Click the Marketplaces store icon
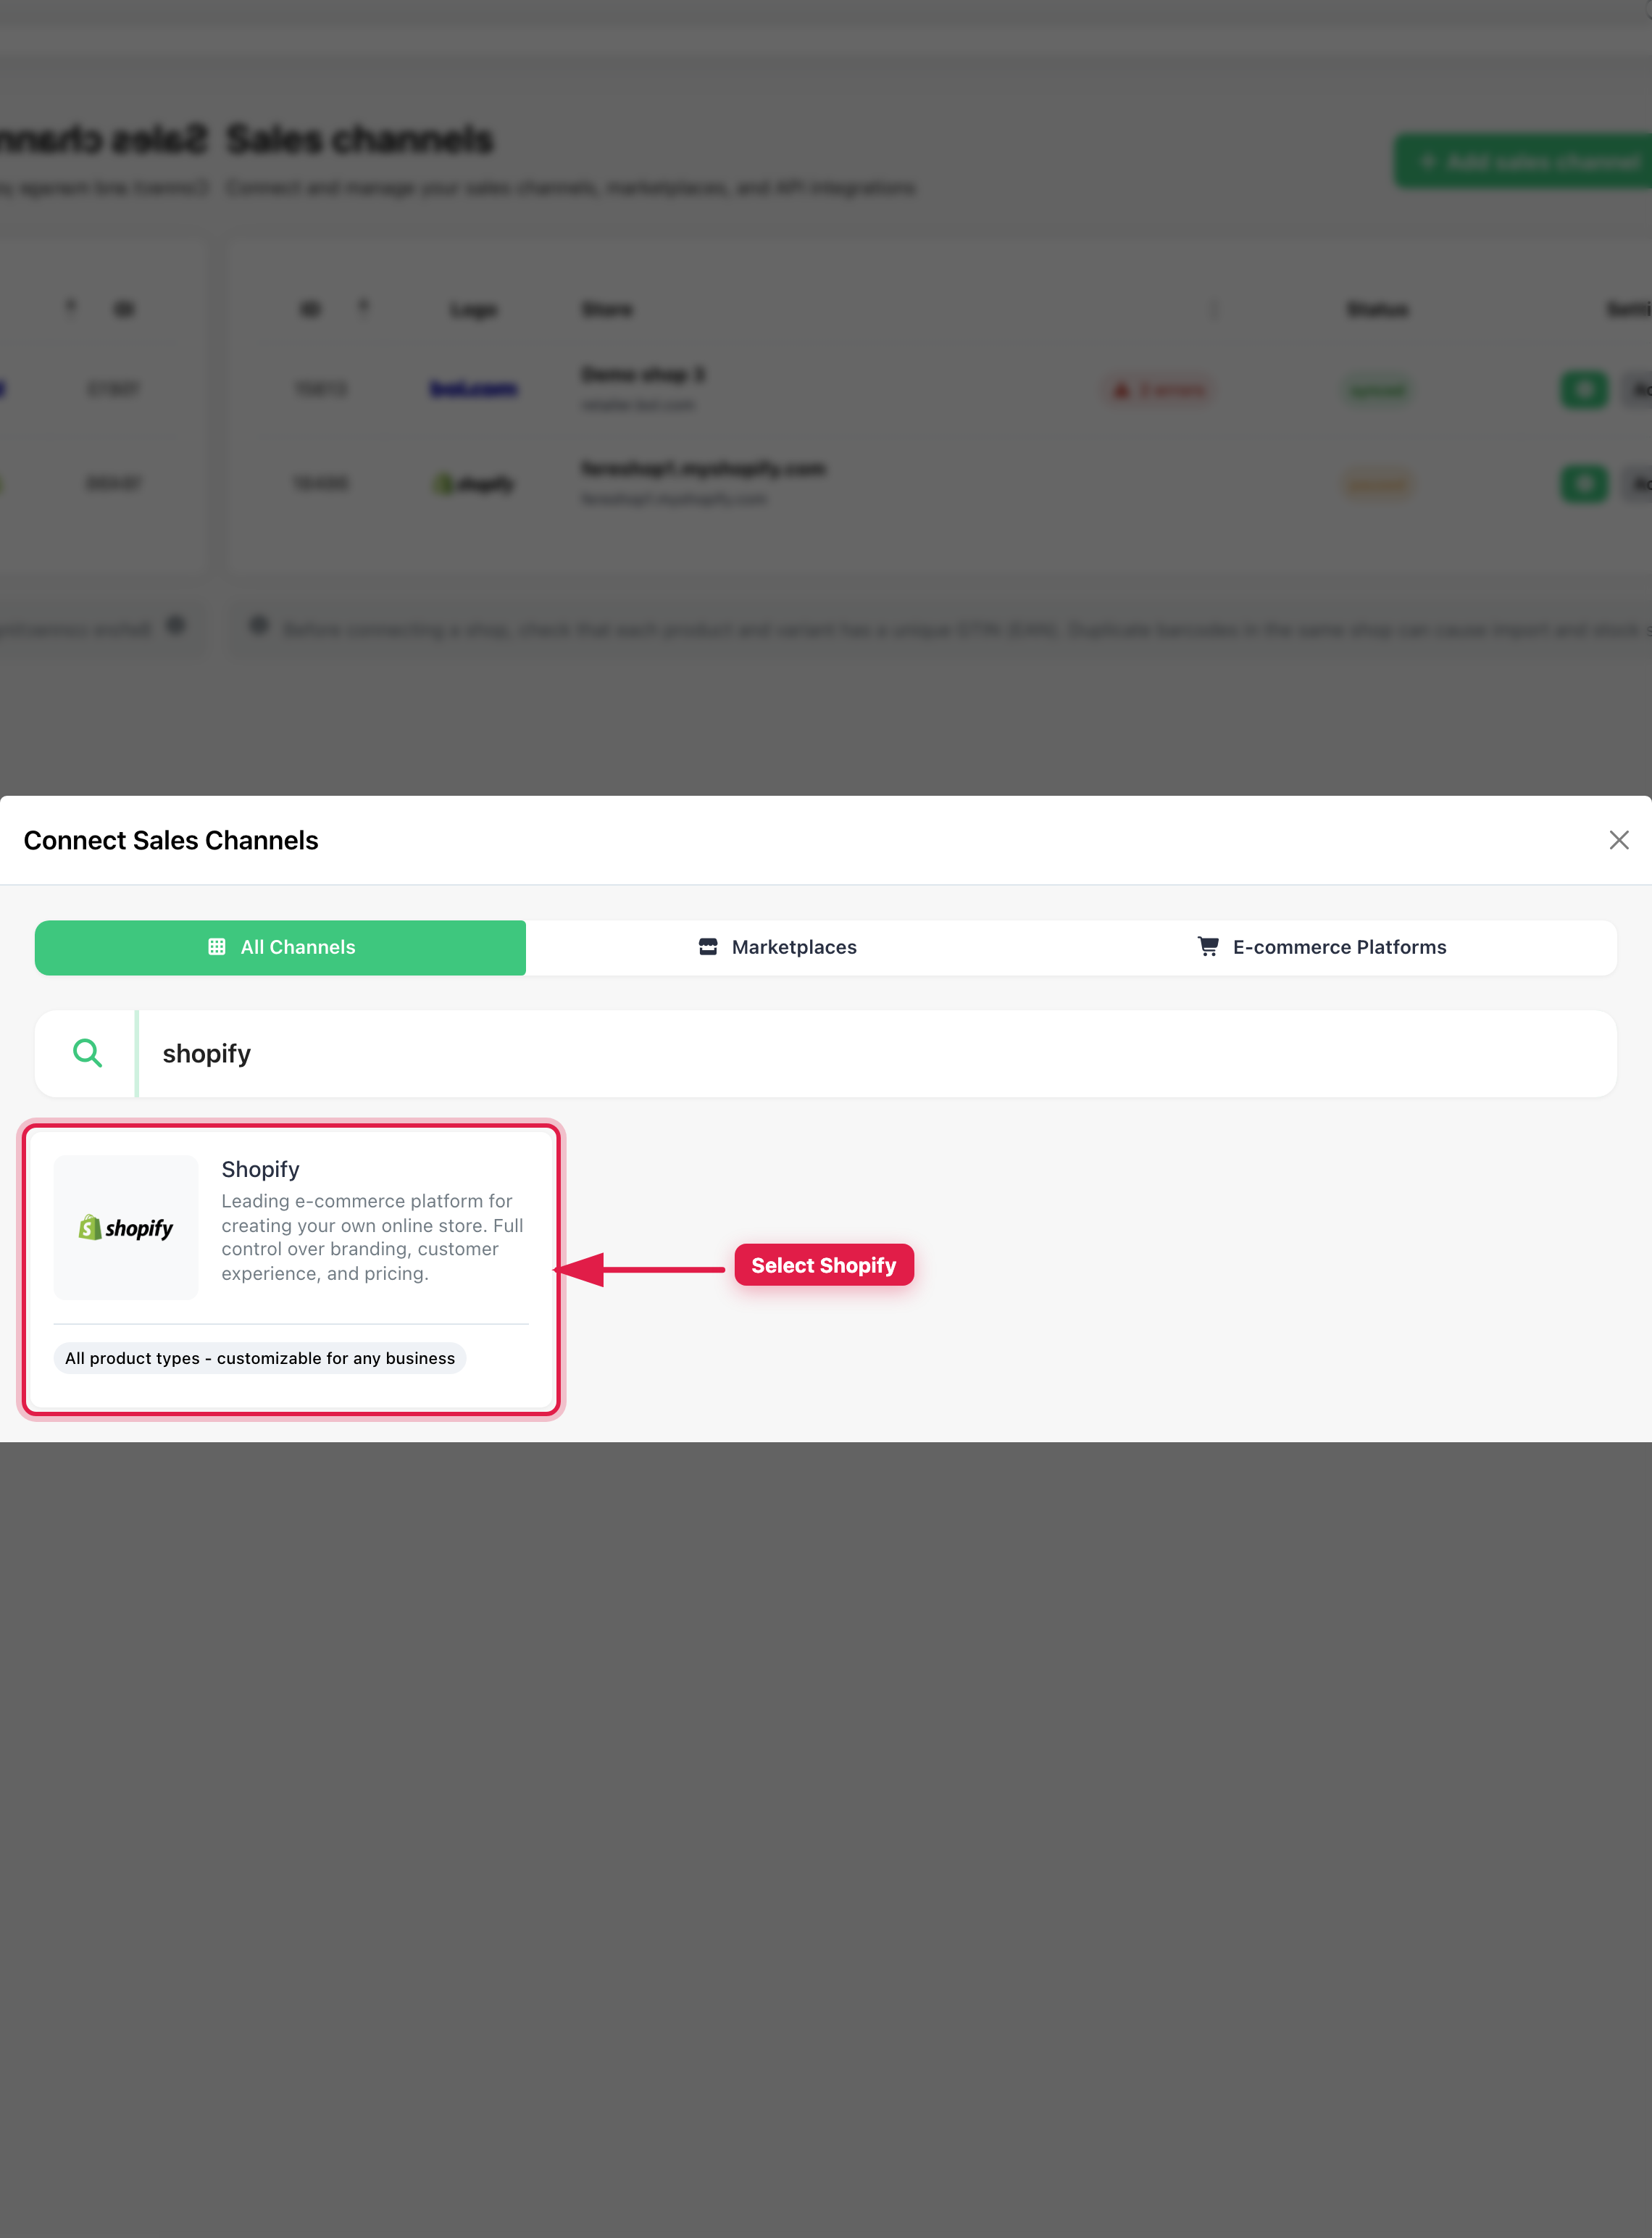Screen dimensions: 1652x2238 pos(708,947)
